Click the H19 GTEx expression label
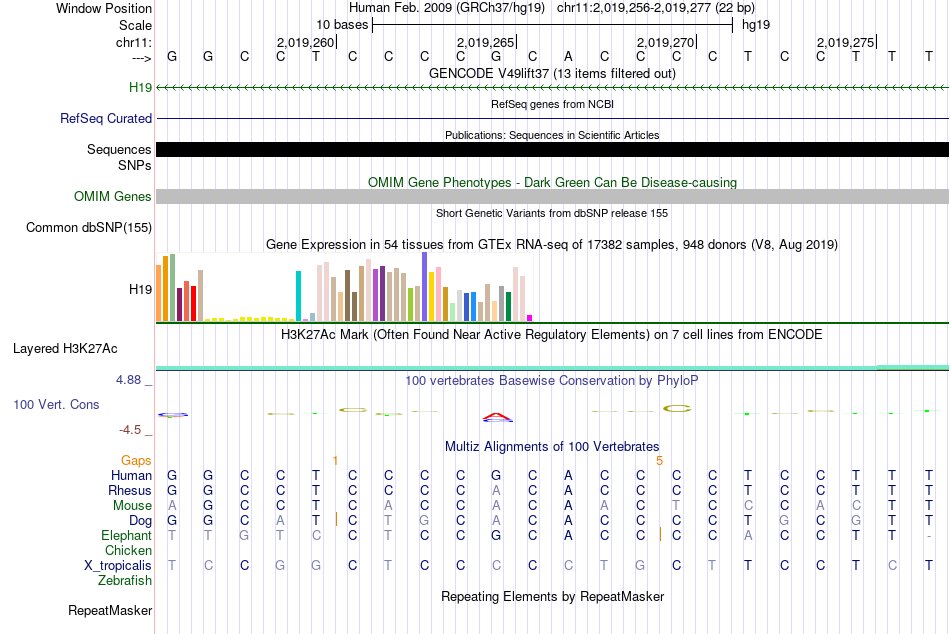 (x=140, y=289)
